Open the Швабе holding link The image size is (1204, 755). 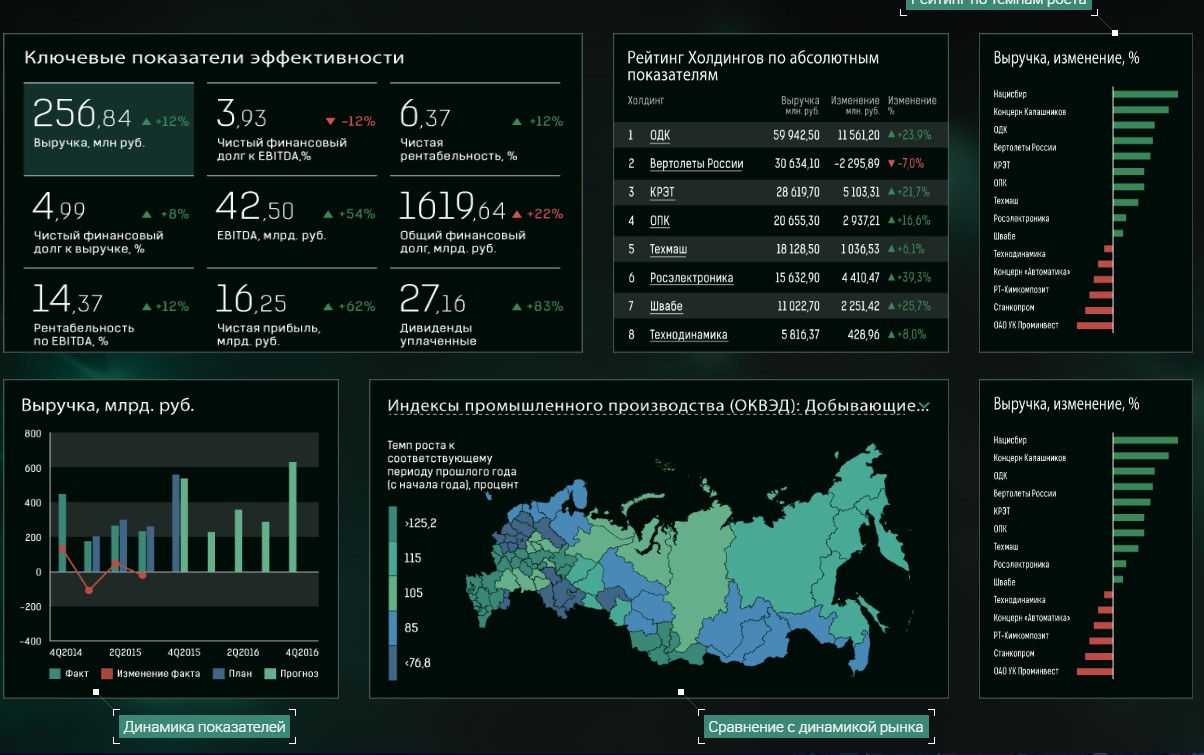point(666,306)
